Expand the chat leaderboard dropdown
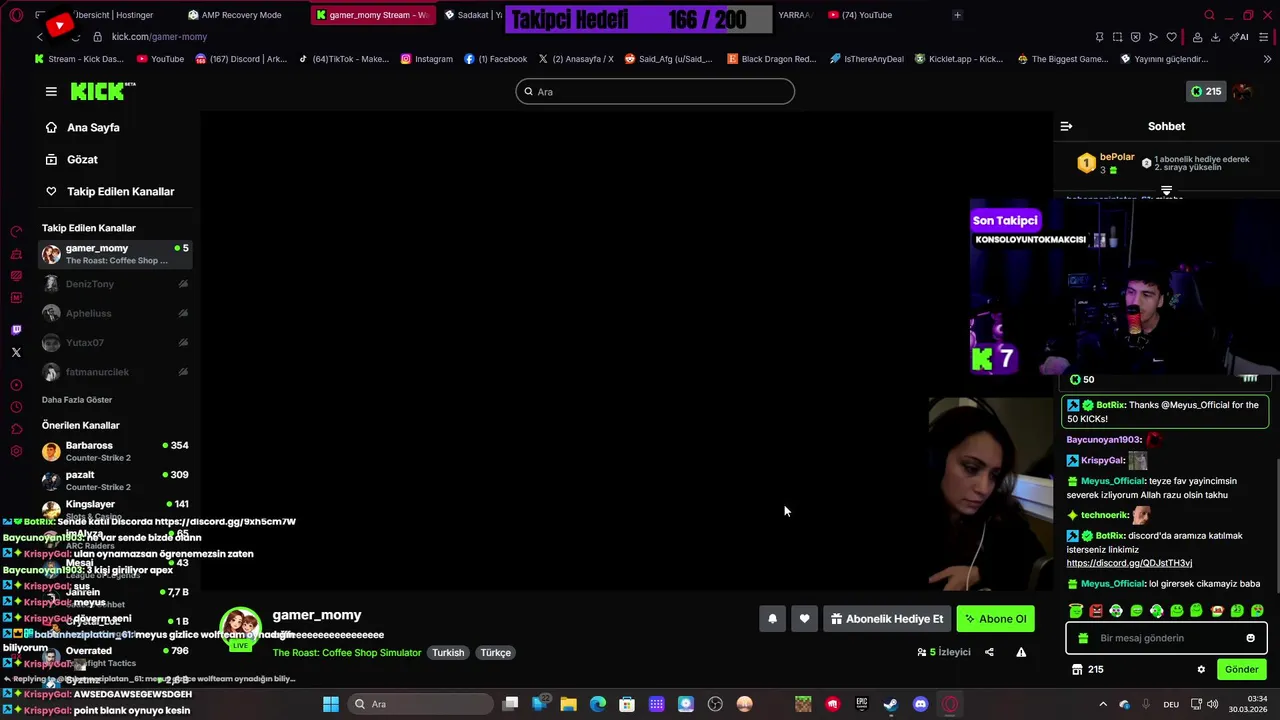The width and height of the screenshot is (1280, 720). [1166, 190]
